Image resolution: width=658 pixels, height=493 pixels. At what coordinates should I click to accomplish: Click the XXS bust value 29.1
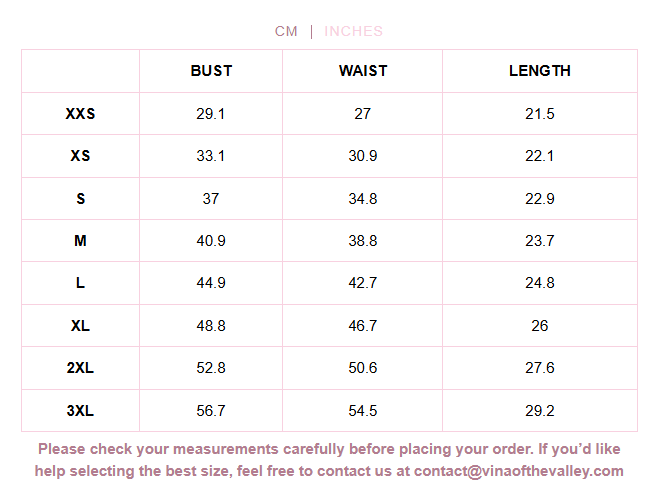point(211,114)
